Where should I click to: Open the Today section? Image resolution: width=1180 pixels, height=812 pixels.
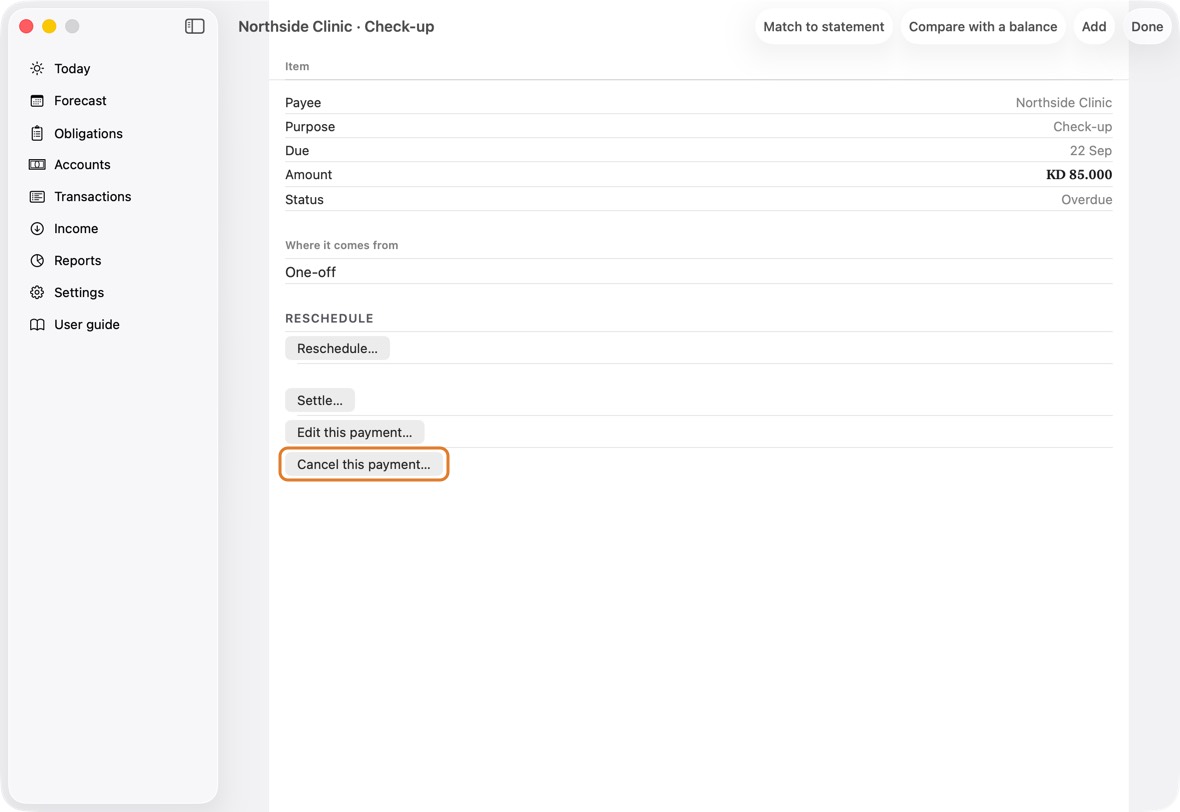coord(72,68)
